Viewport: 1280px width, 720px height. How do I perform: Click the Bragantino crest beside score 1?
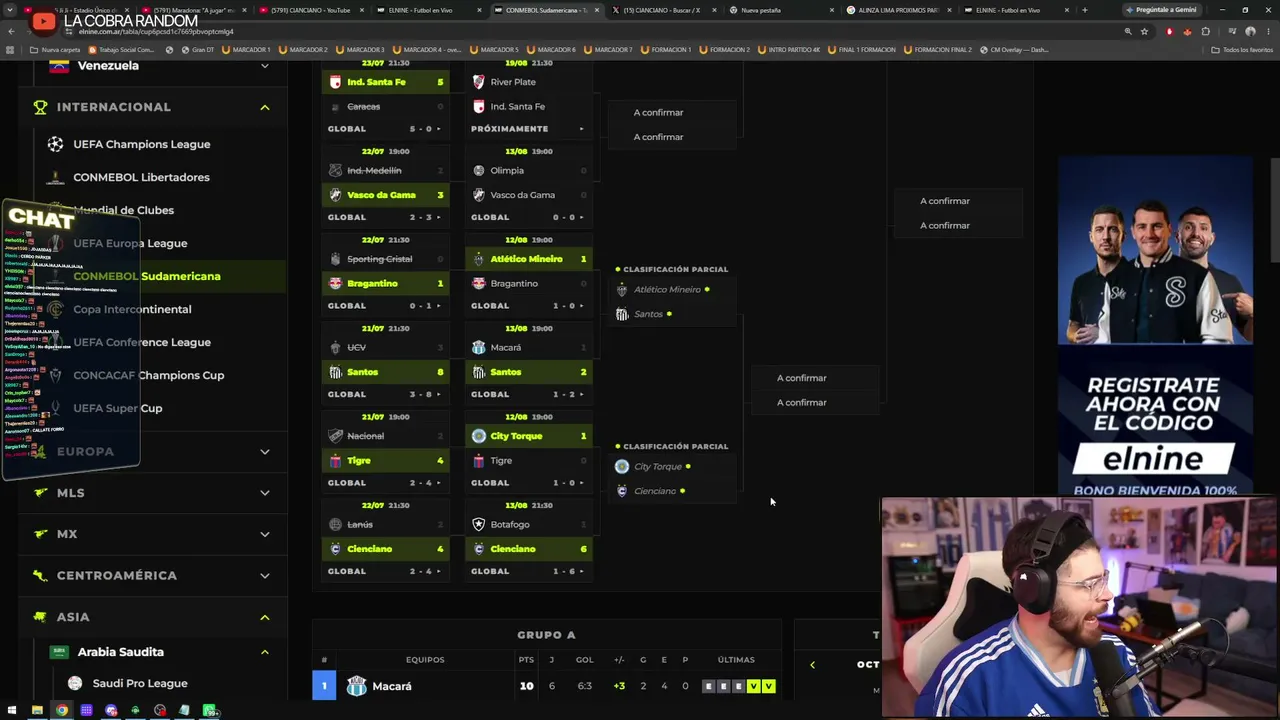335,283
